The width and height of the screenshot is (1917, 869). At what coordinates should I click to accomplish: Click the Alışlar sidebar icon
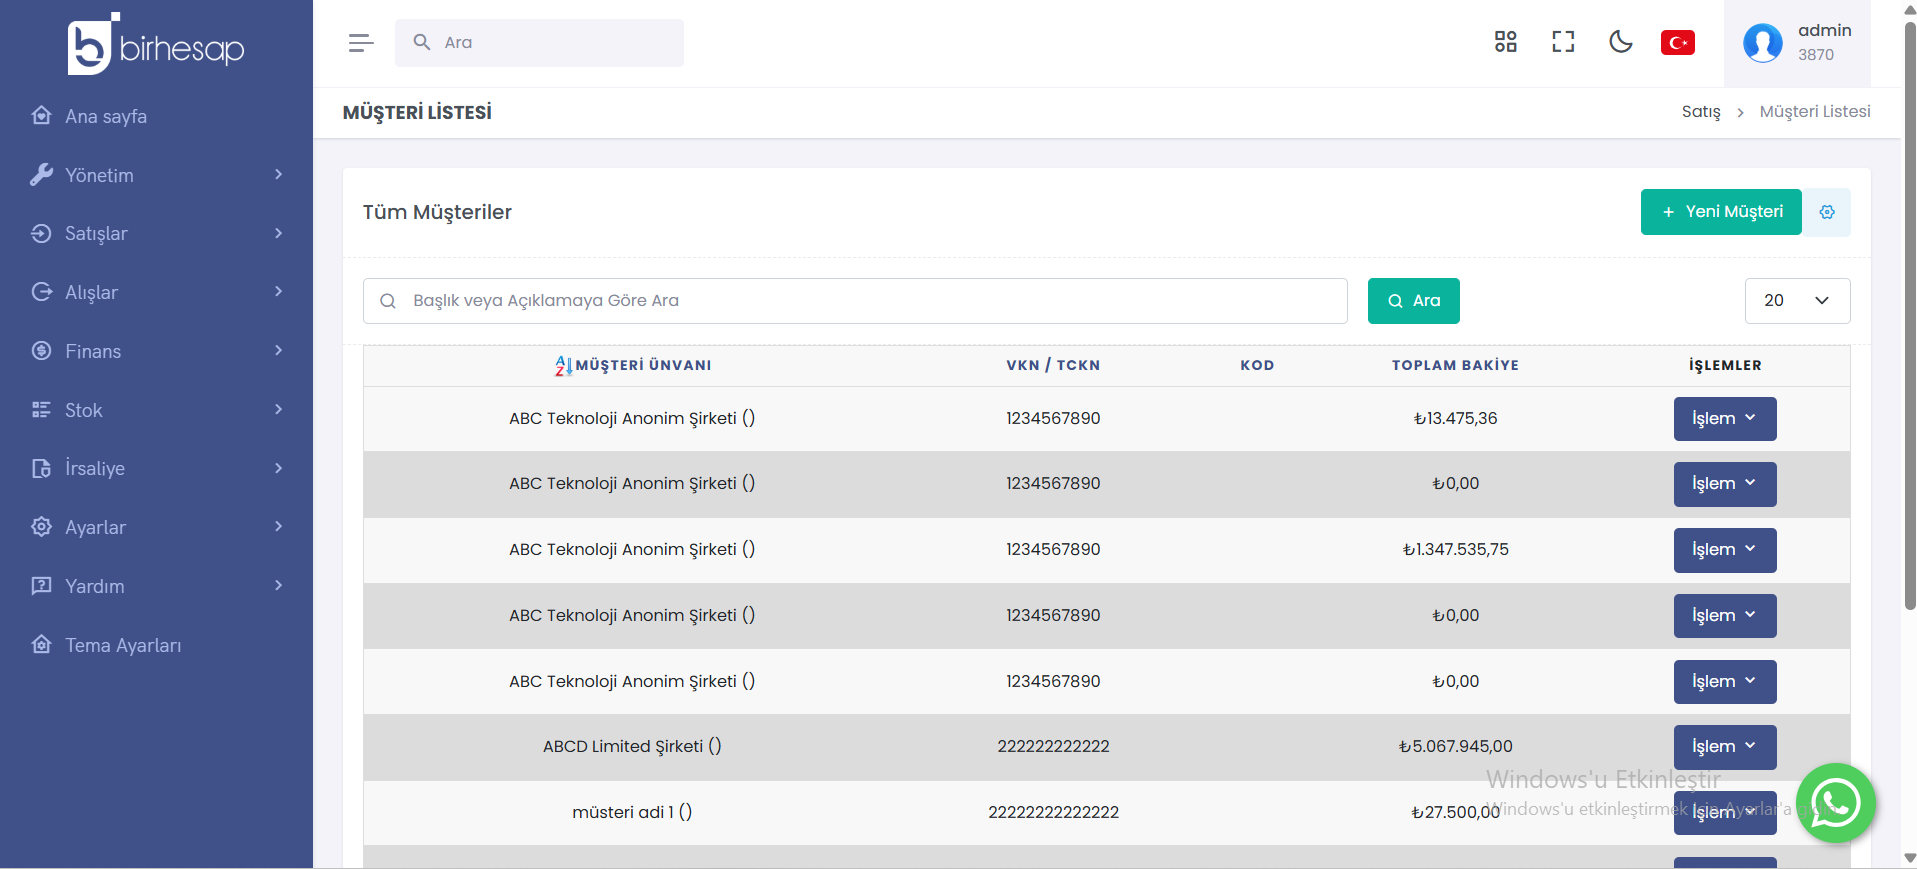[x=41, y=292]
